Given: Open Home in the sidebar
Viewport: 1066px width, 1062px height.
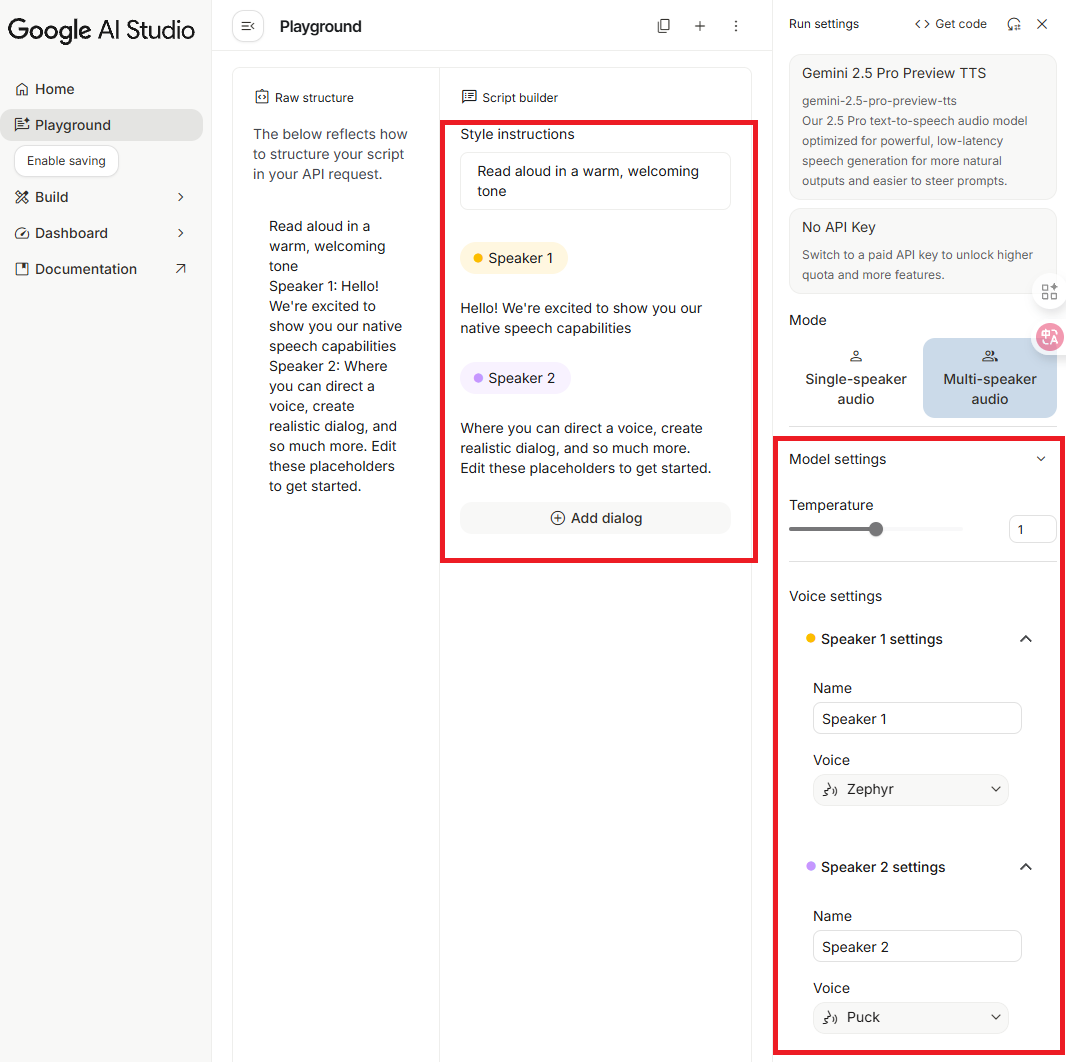Looking at the screenshot, I should [55, 89].
